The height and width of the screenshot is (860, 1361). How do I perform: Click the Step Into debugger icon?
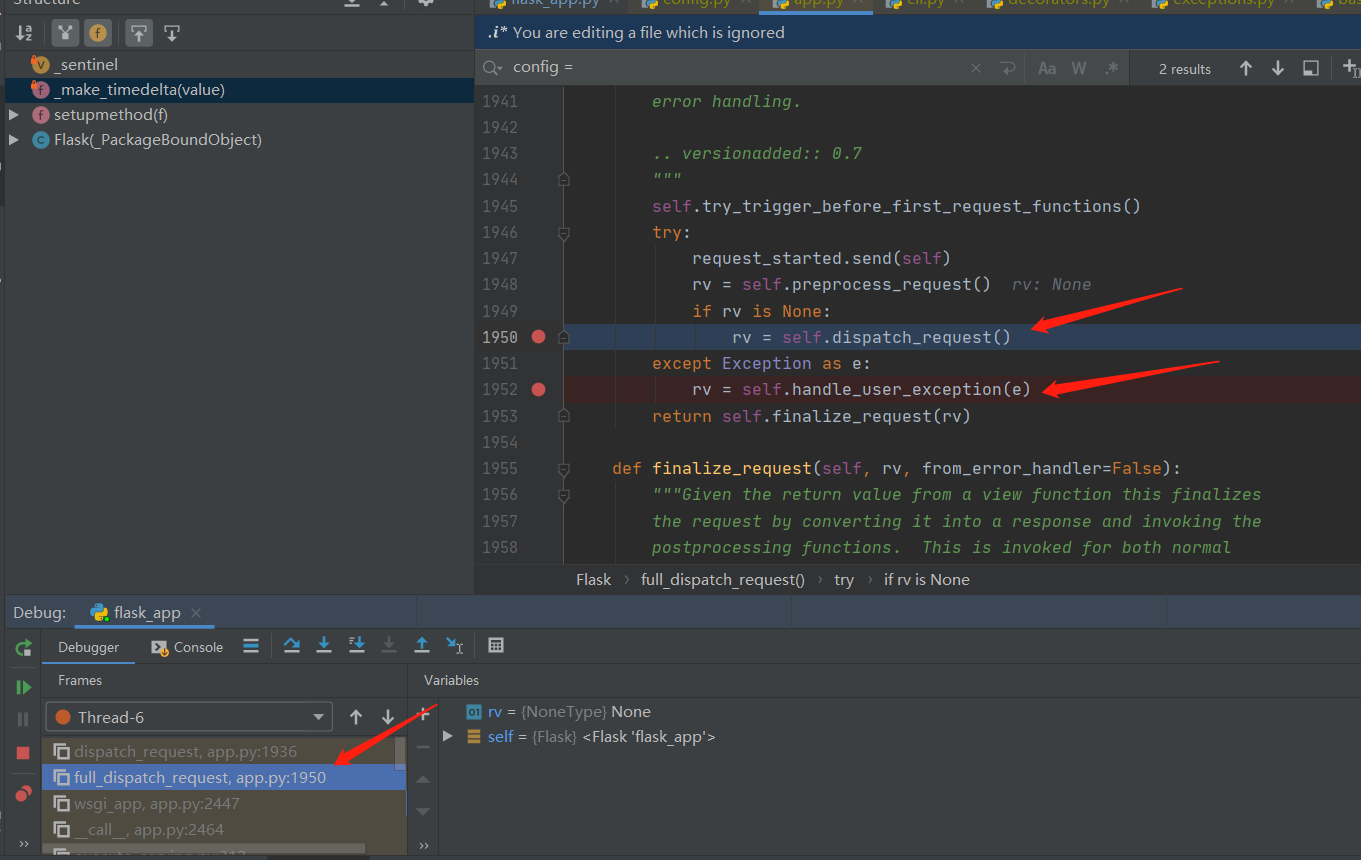pyautogui.click(x=324, y=646)
